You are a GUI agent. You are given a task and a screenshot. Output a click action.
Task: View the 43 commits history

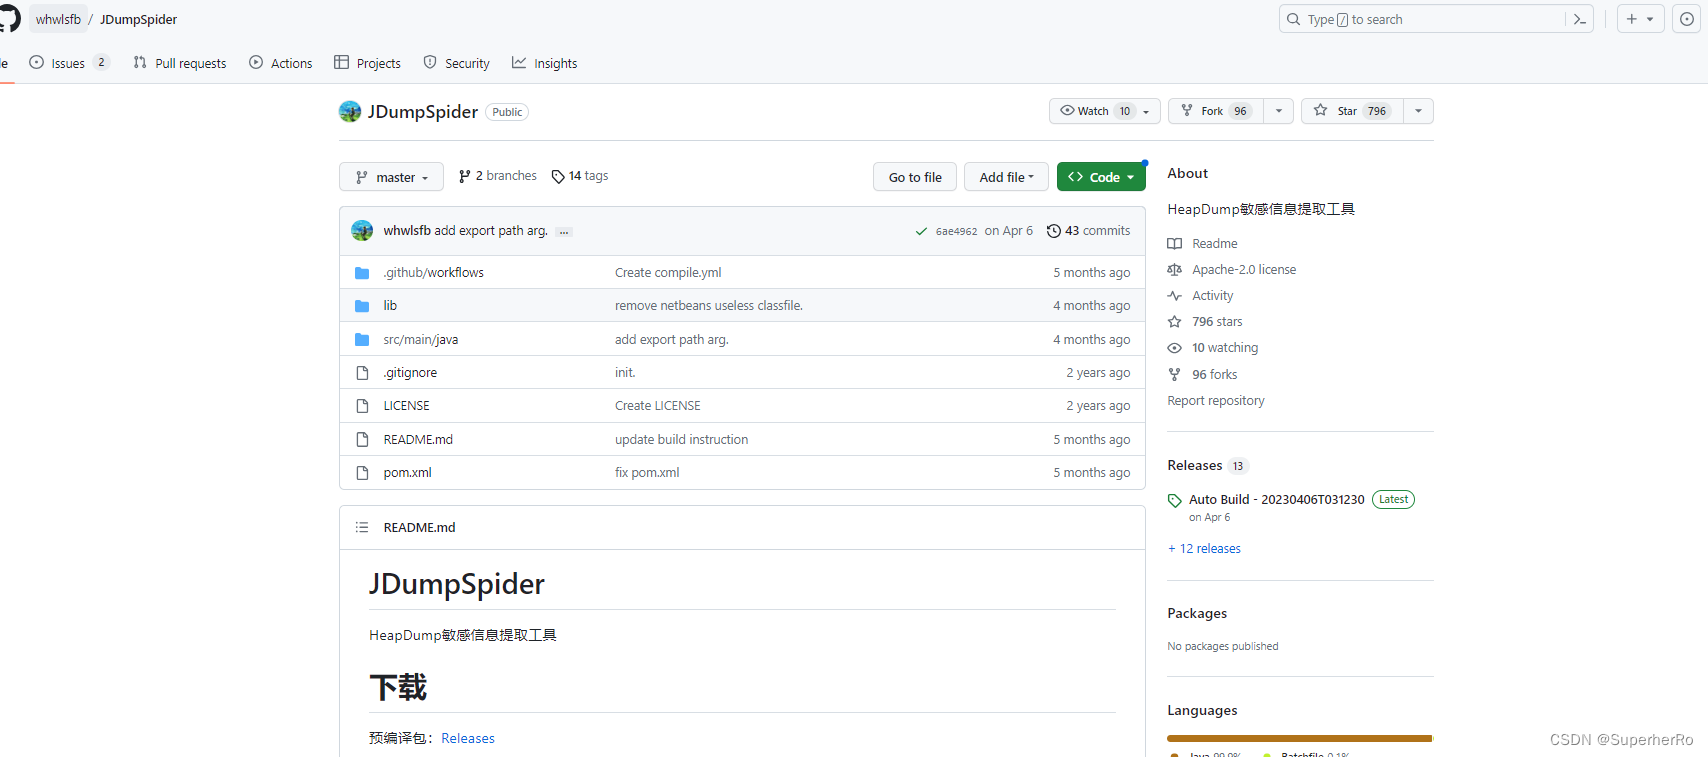point(1089,231)
